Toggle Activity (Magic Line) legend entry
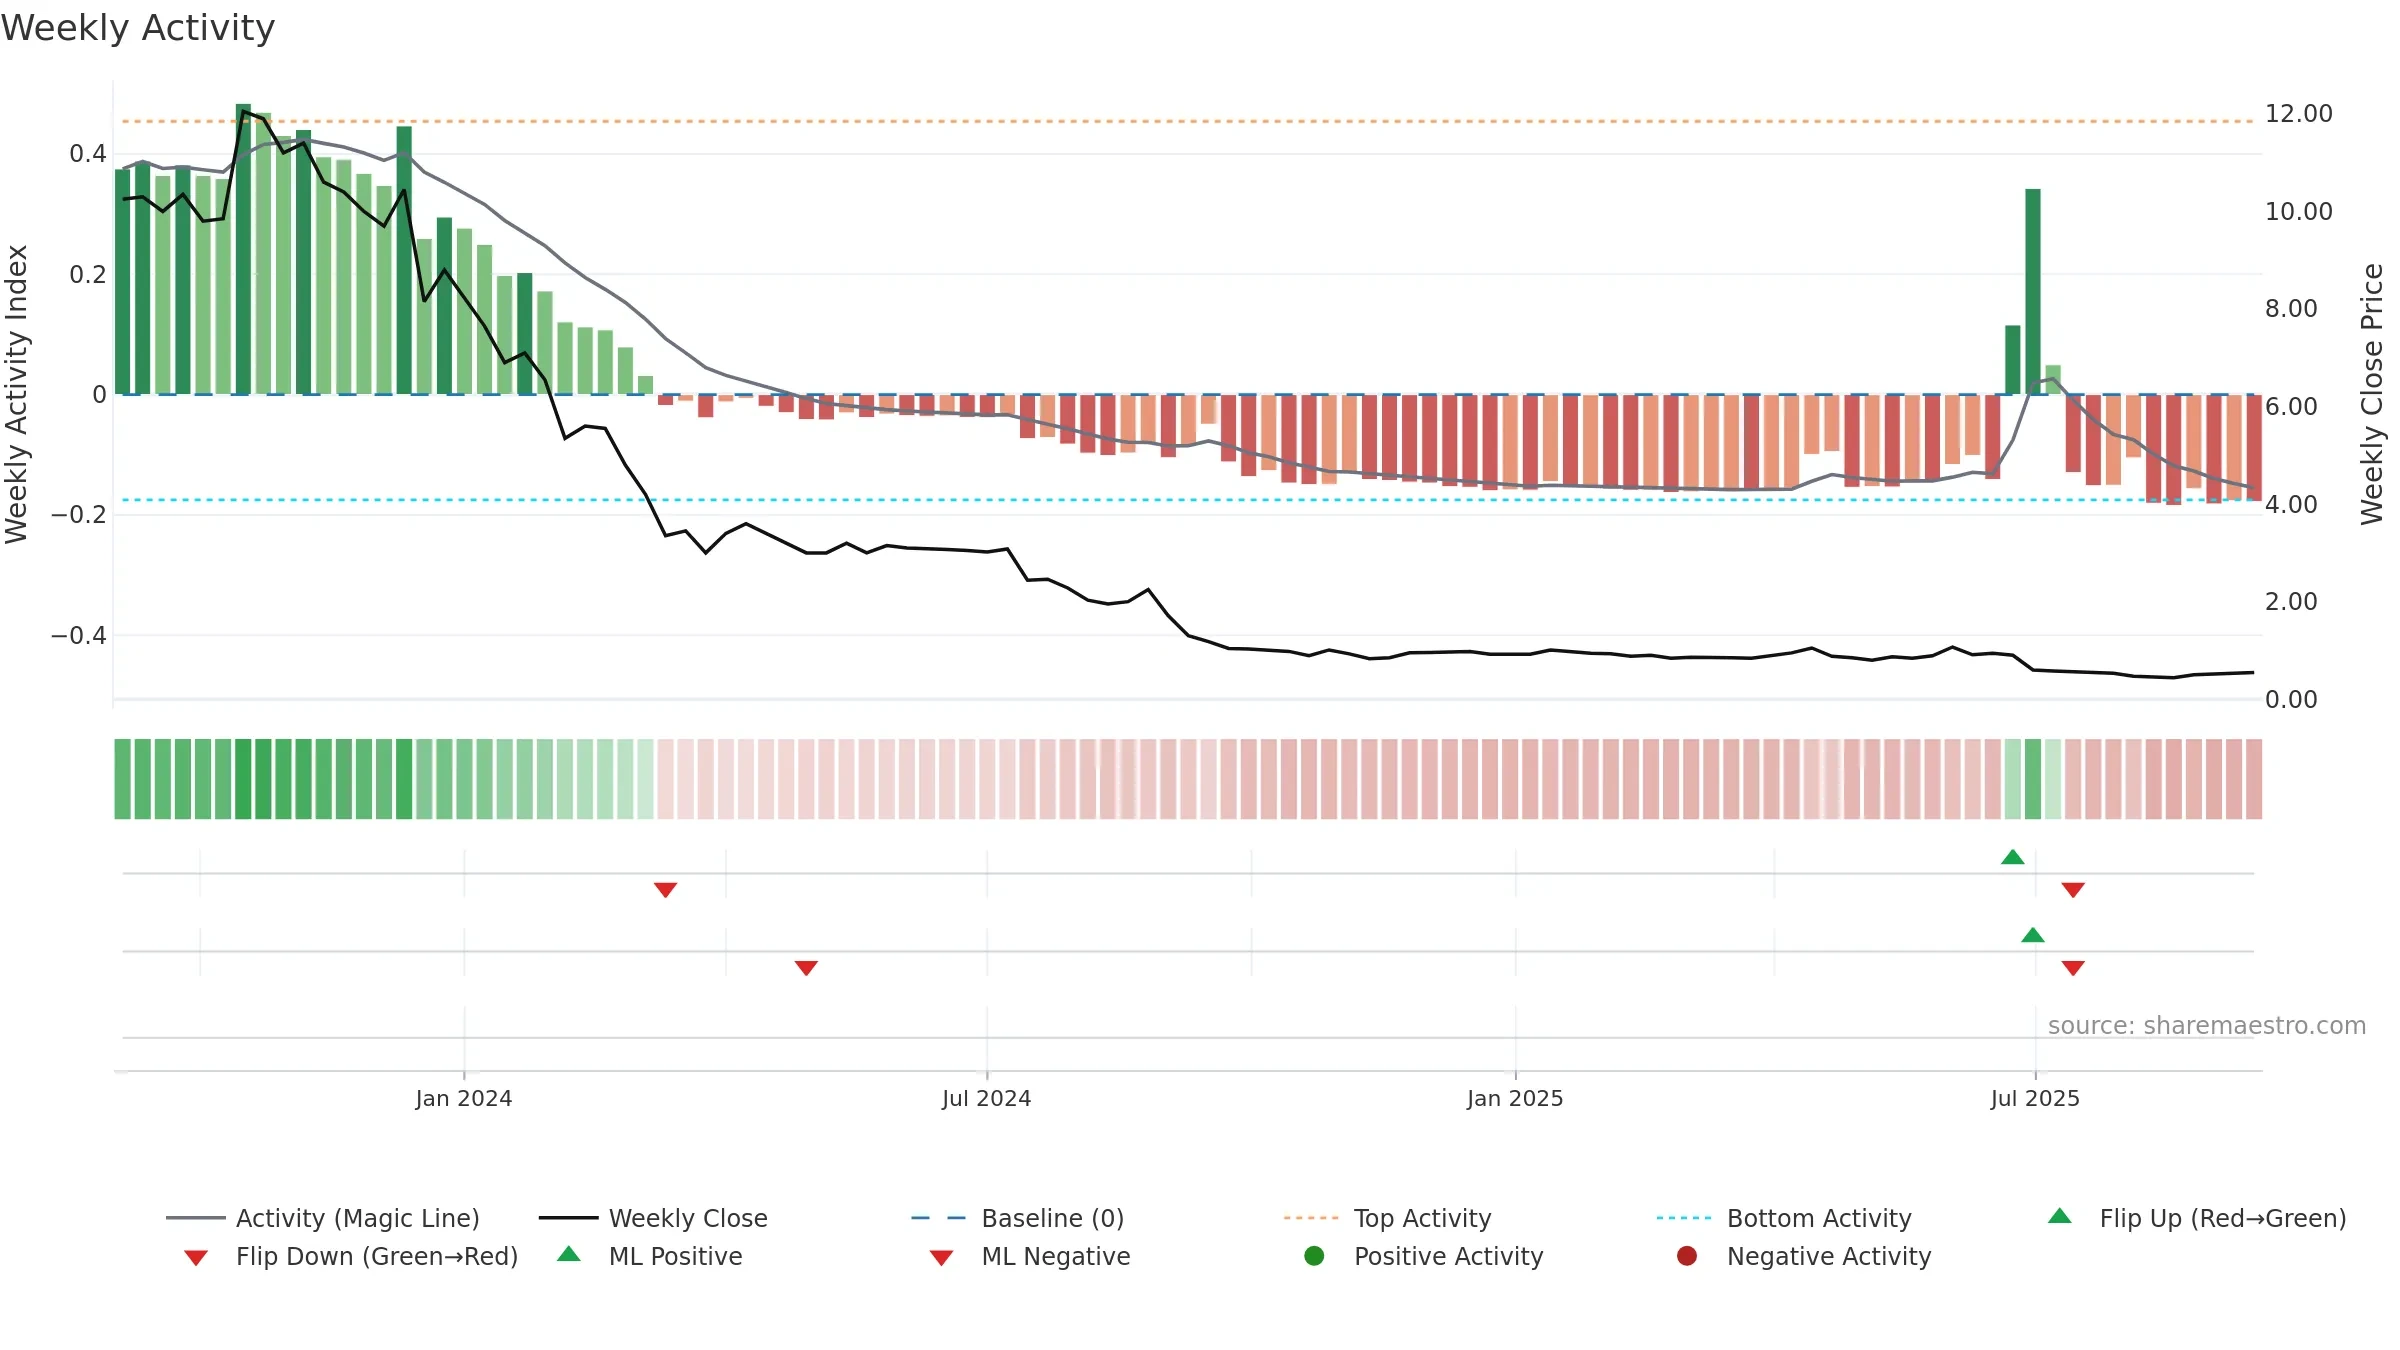2400x1350 pixels. (323, 1218)
